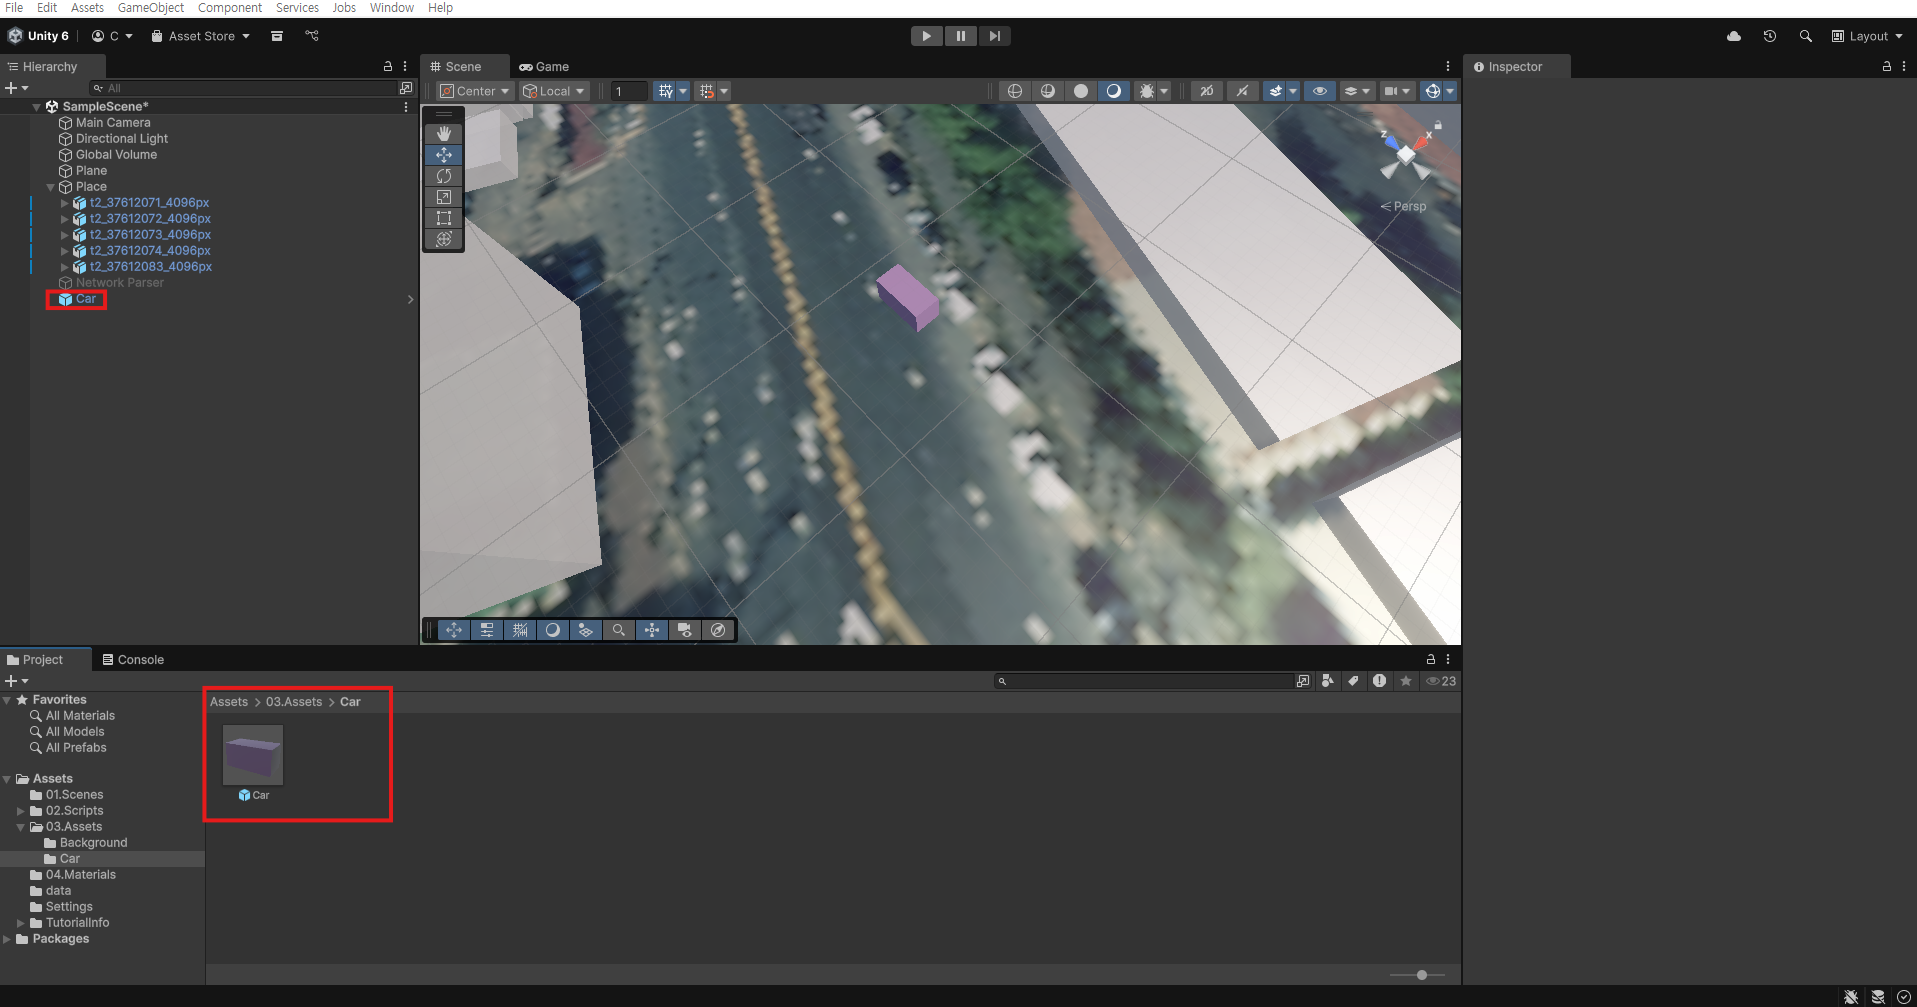Click the Favorites star icon in Project toolbar
The height and width of the screenshot is (1007, 1917).
click(x=1406, y=681)
